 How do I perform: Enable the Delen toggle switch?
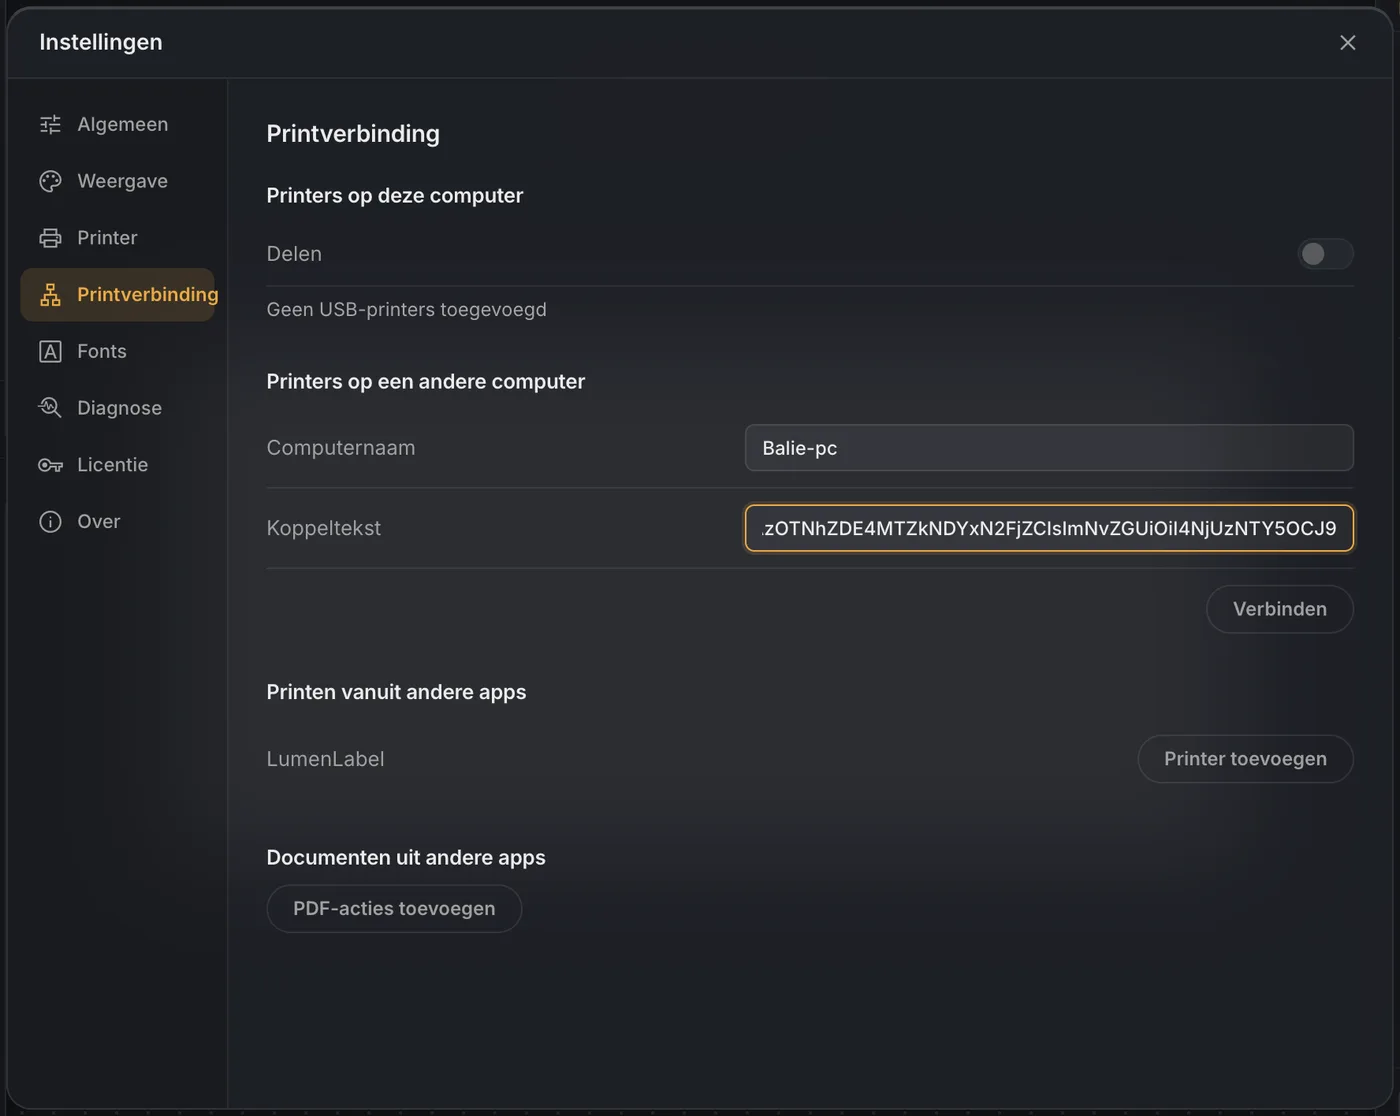(1325, 254)
